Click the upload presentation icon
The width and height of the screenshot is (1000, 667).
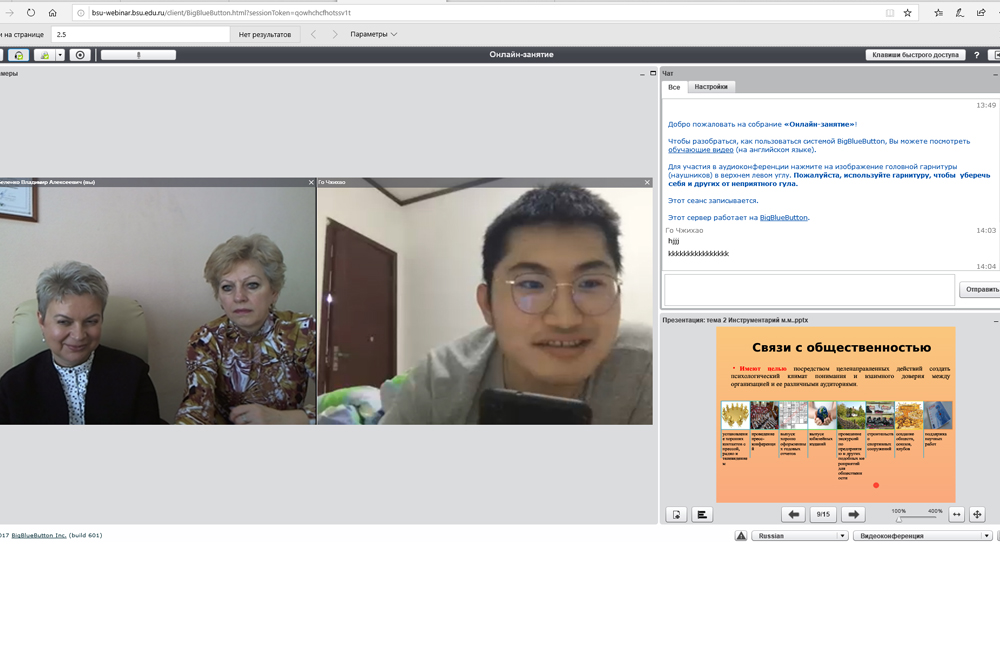click(x=677, y=514)
